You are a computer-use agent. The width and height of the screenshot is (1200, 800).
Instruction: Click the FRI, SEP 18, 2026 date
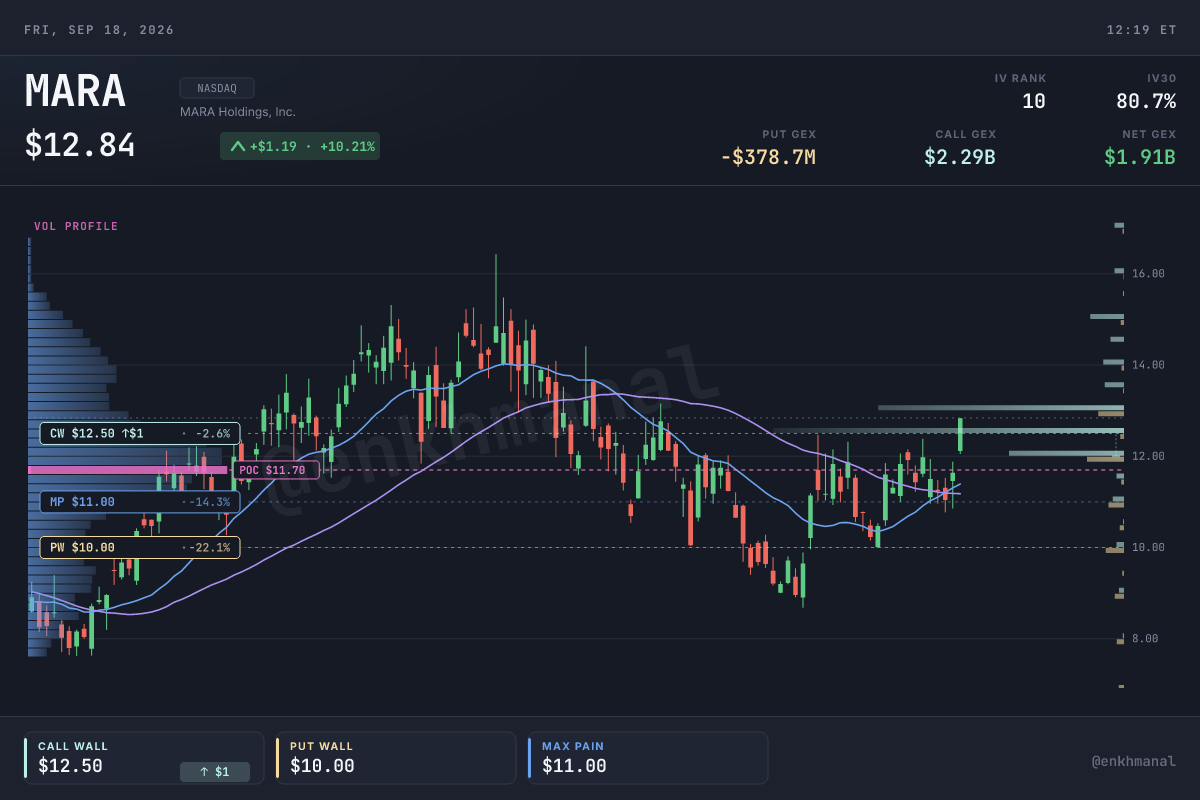click(x=99, y=30)
